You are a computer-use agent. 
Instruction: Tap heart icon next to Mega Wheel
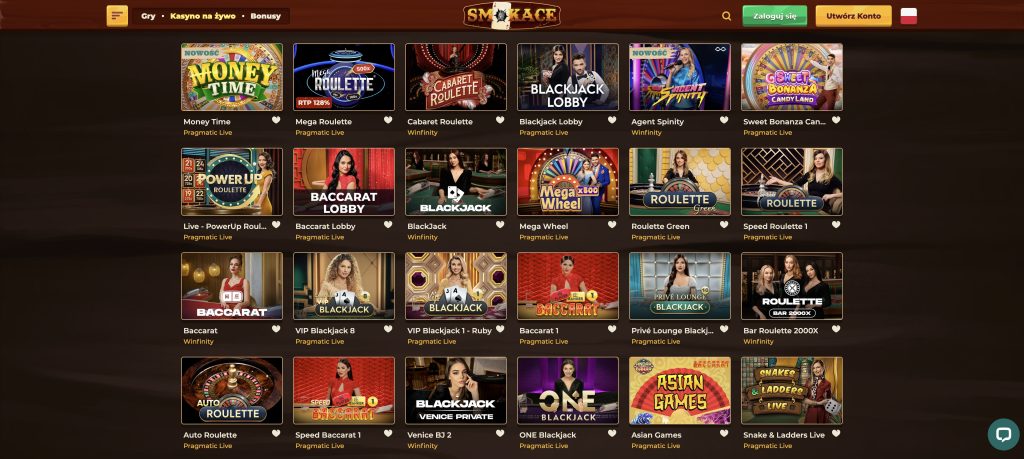[x=612, y=225]
